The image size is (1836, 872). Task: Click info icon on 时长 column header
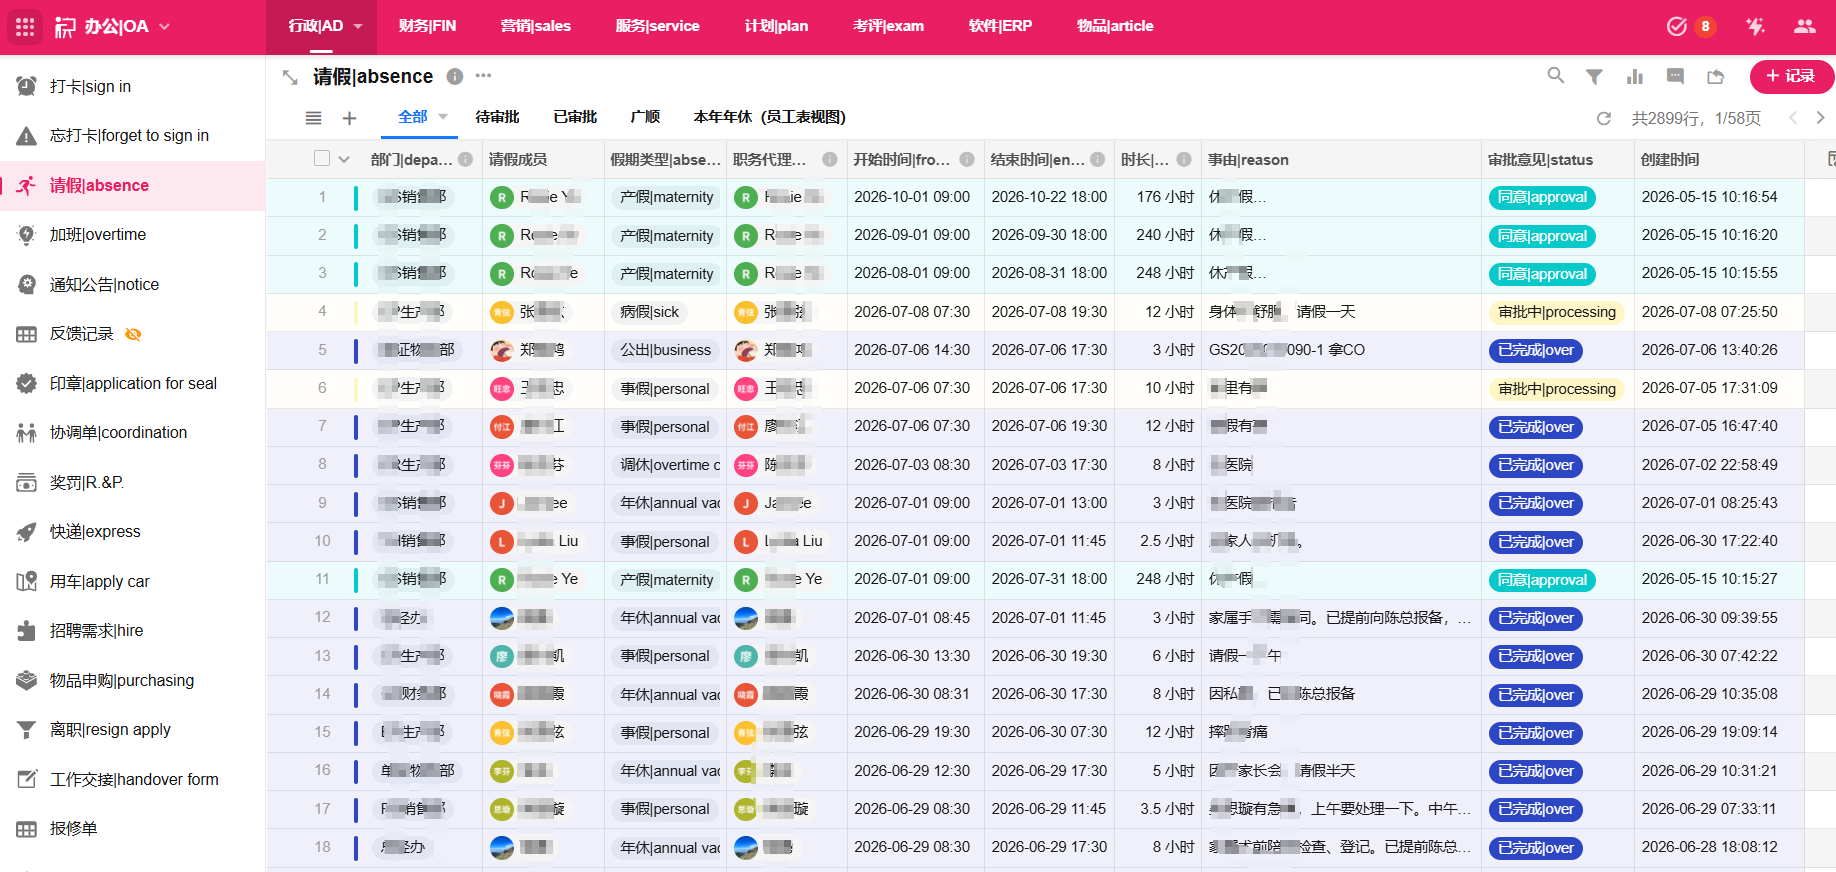[1184, 159]
